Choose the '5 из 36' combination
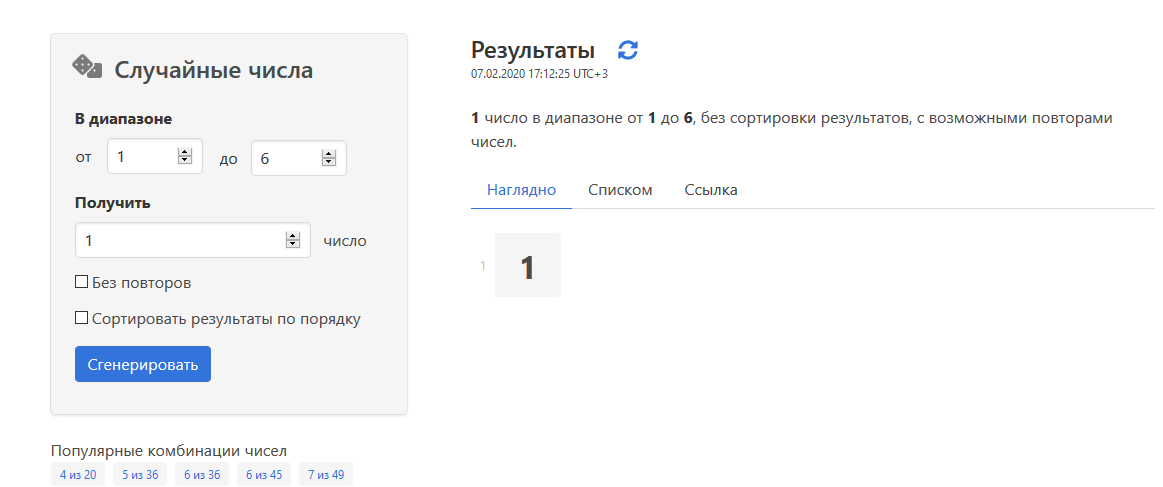 (140, 474)
